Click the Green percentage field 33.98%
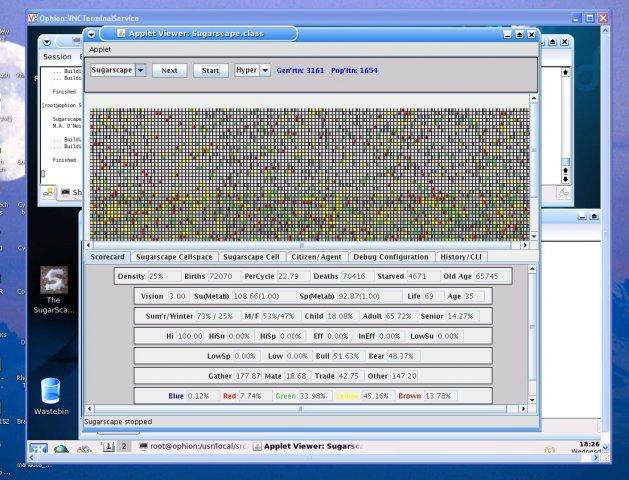The height and width of the screenshot is (480, 629). (315, 396)
